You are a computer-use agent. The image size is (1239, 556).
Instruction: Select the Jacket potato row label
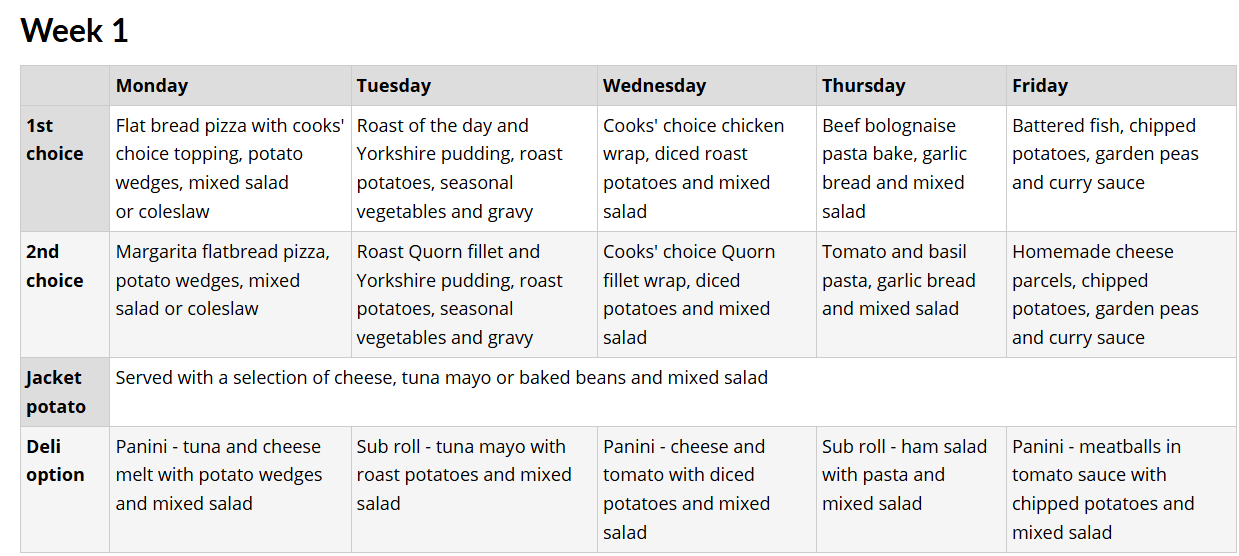(x=65, y=392)
